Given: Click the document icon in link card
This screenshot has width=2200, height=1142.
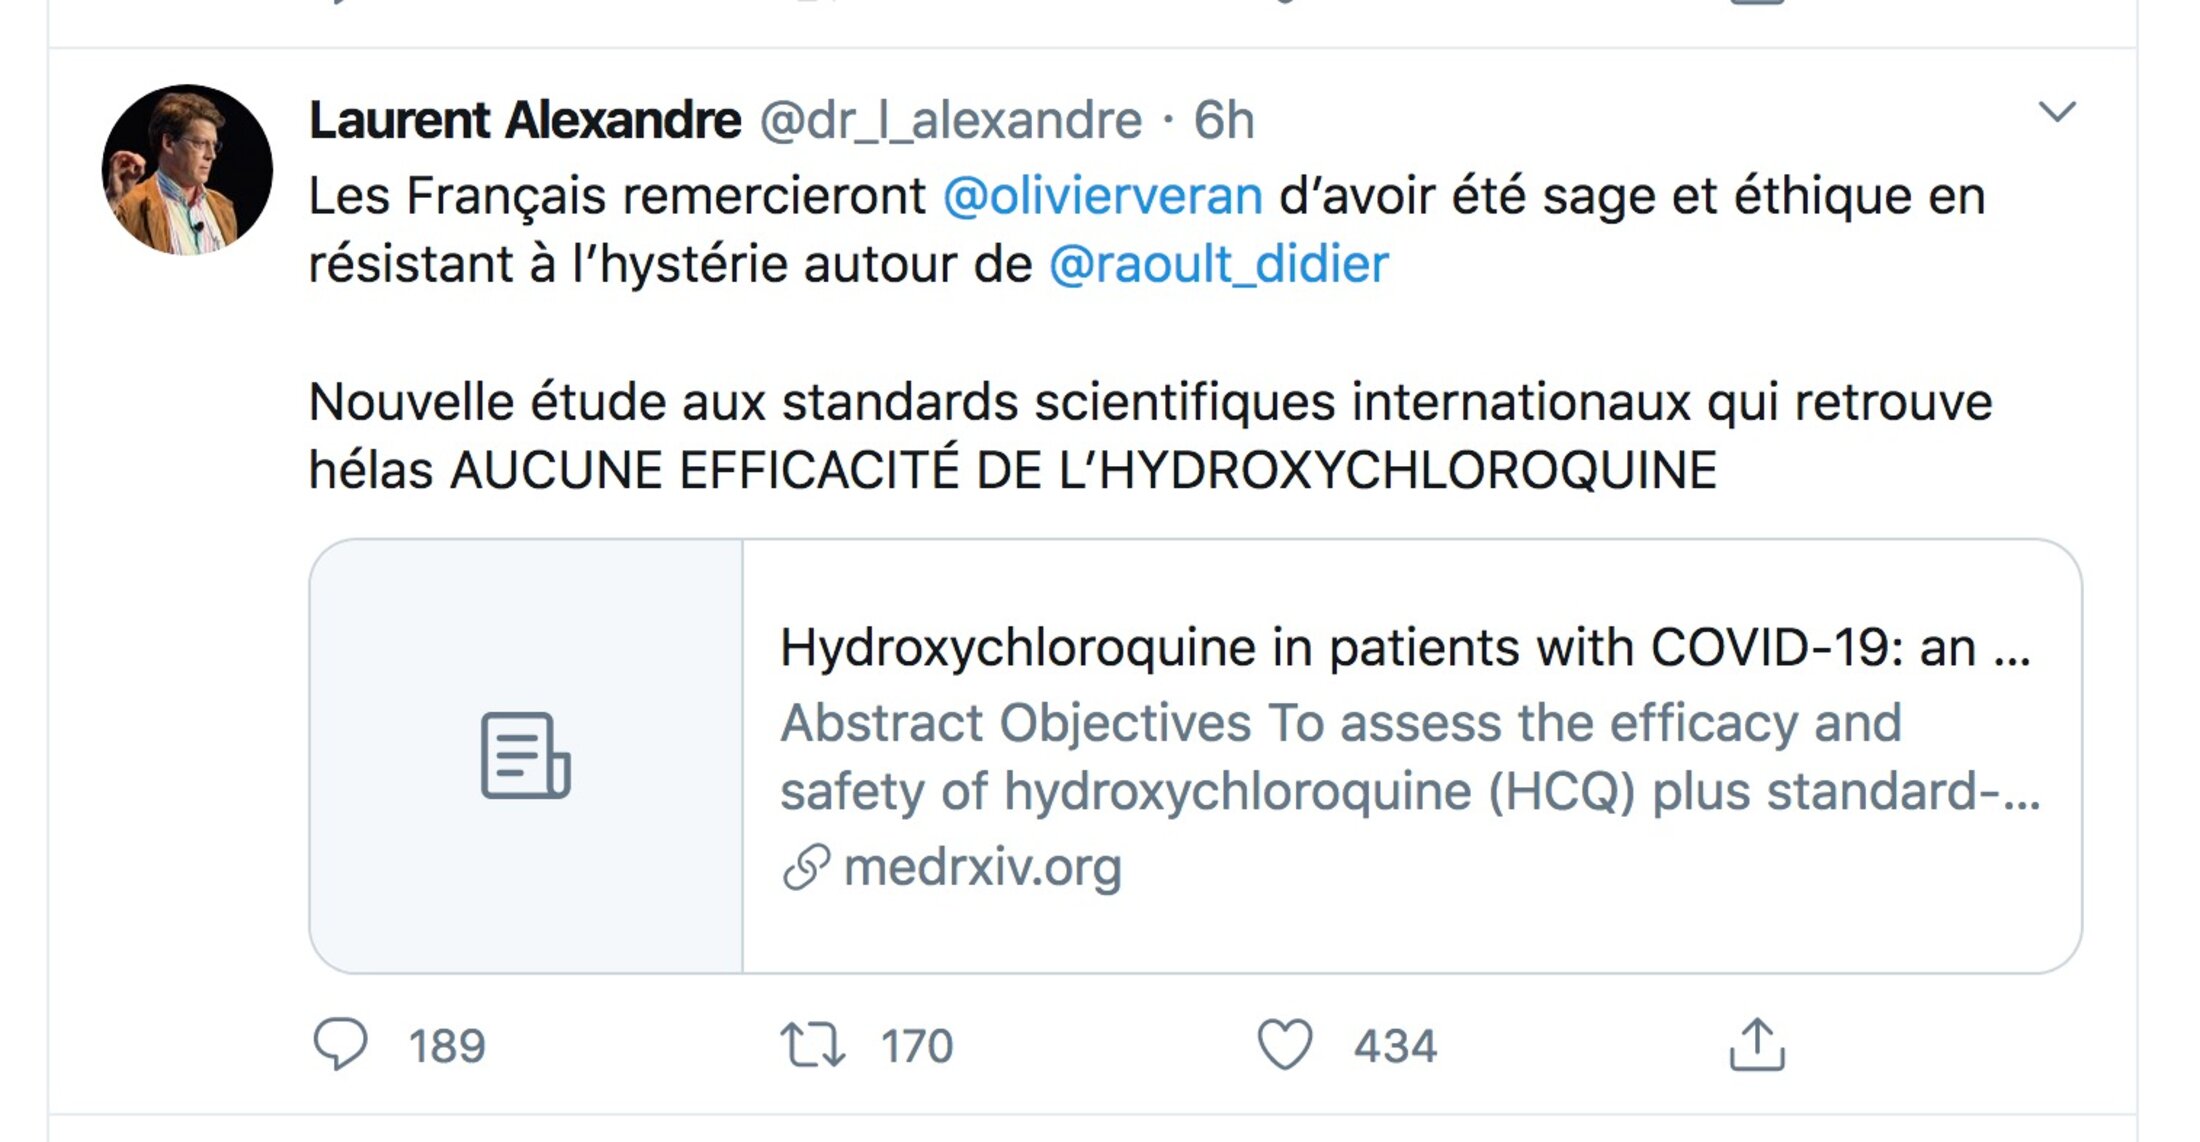Looking at the screenshot, I should (x=525, y=755).
